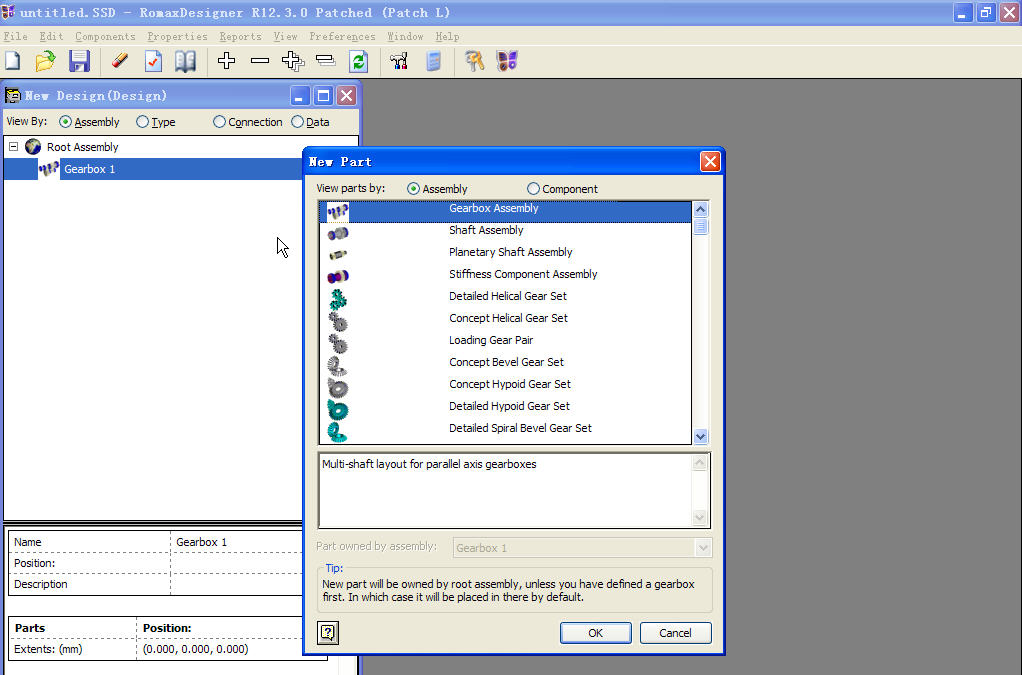
Task: Click Gearbox Assembly icon in part list
Action: point(338,212)
